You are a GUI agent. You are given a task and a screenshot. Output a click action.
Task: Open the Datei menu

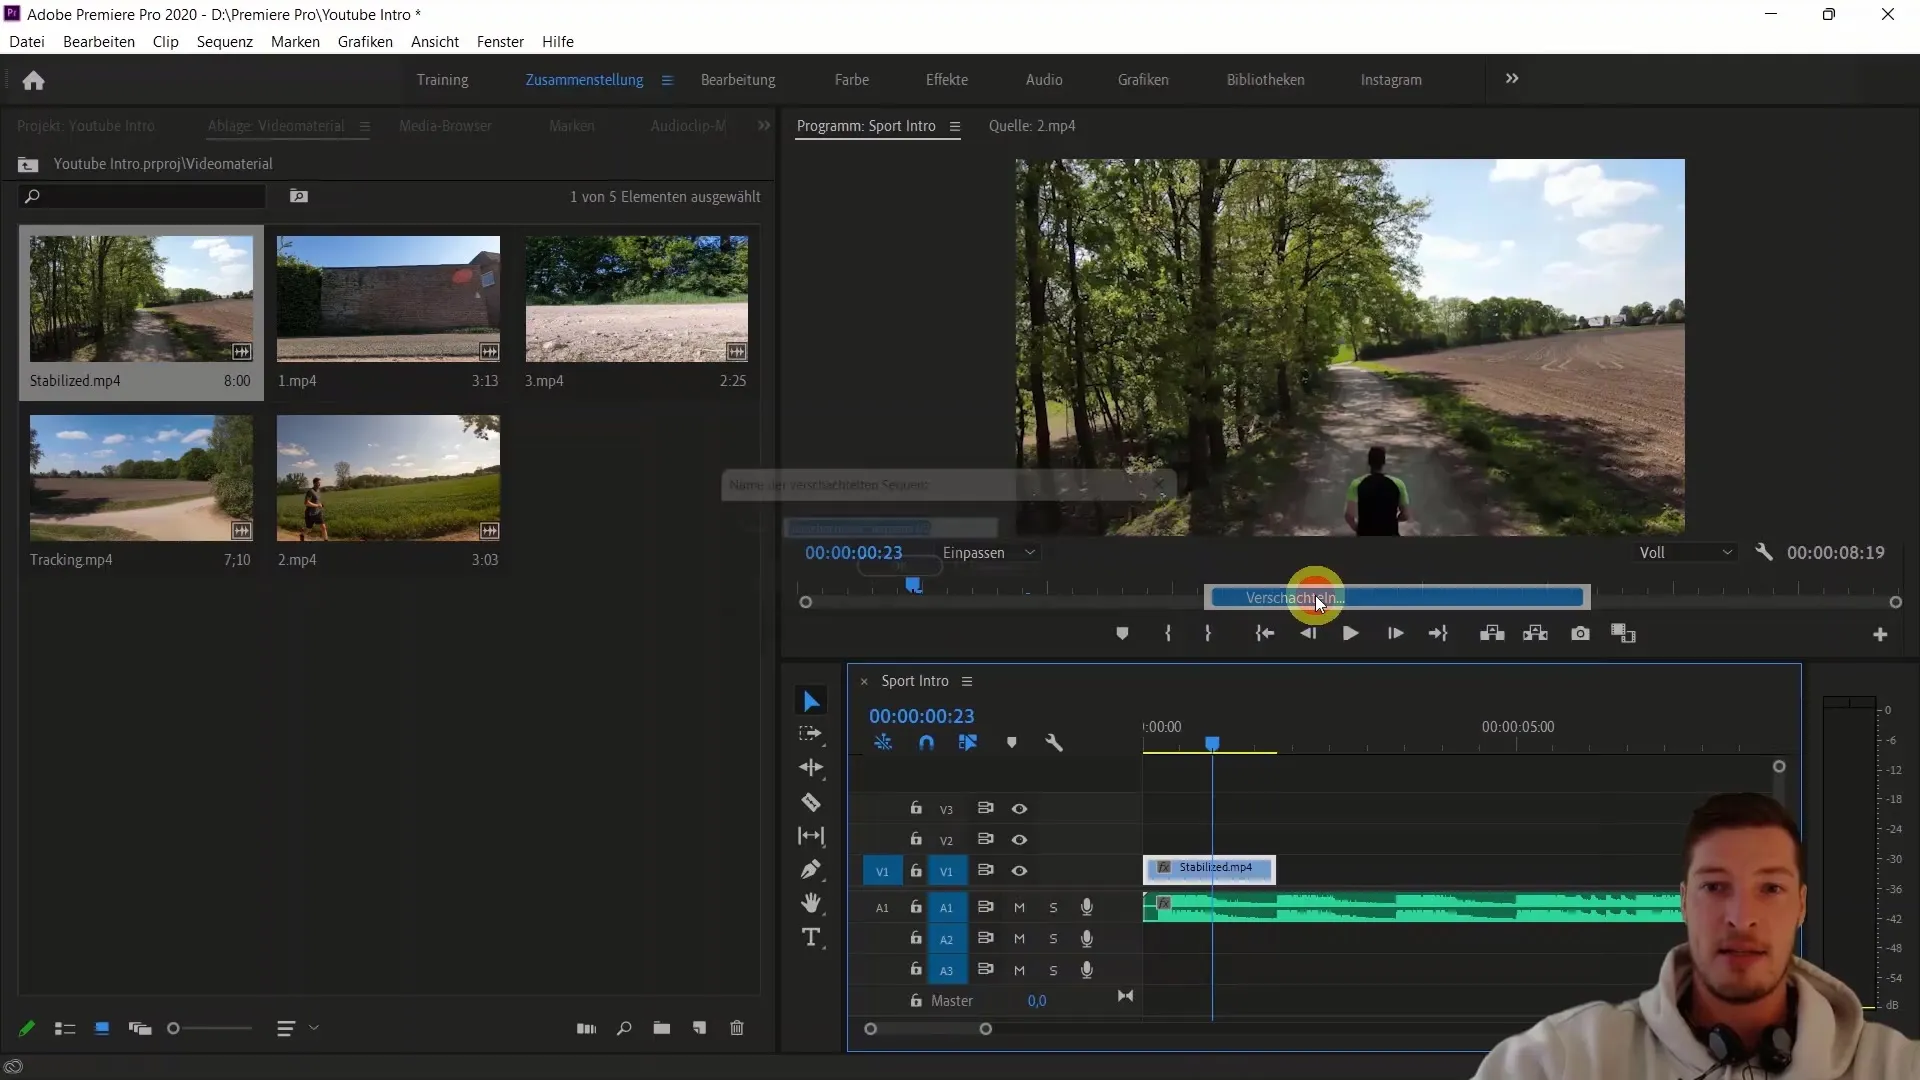[x=27, y=41]
